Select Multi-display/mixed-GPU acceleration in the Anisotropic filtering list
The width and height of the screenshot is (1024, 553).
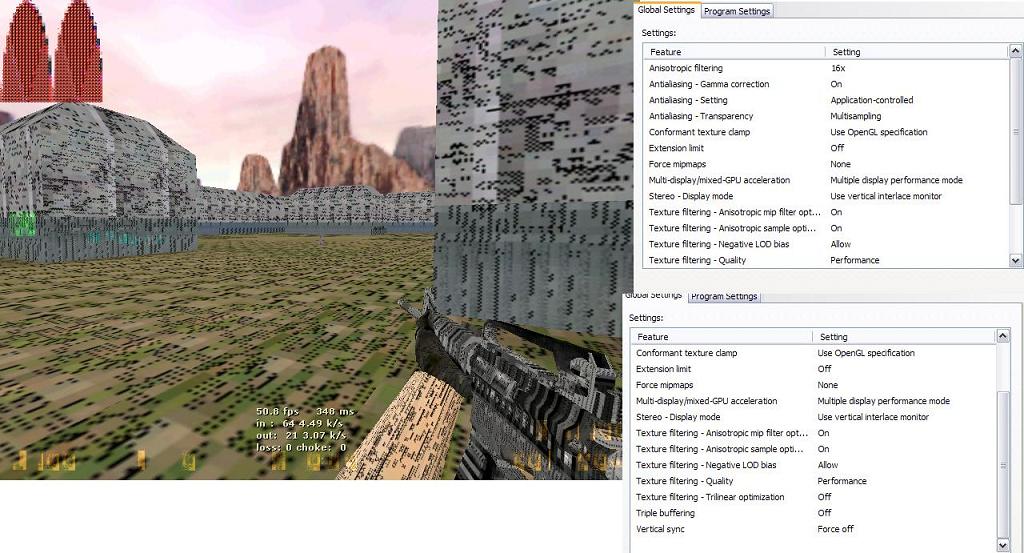(x=826, y=180)
